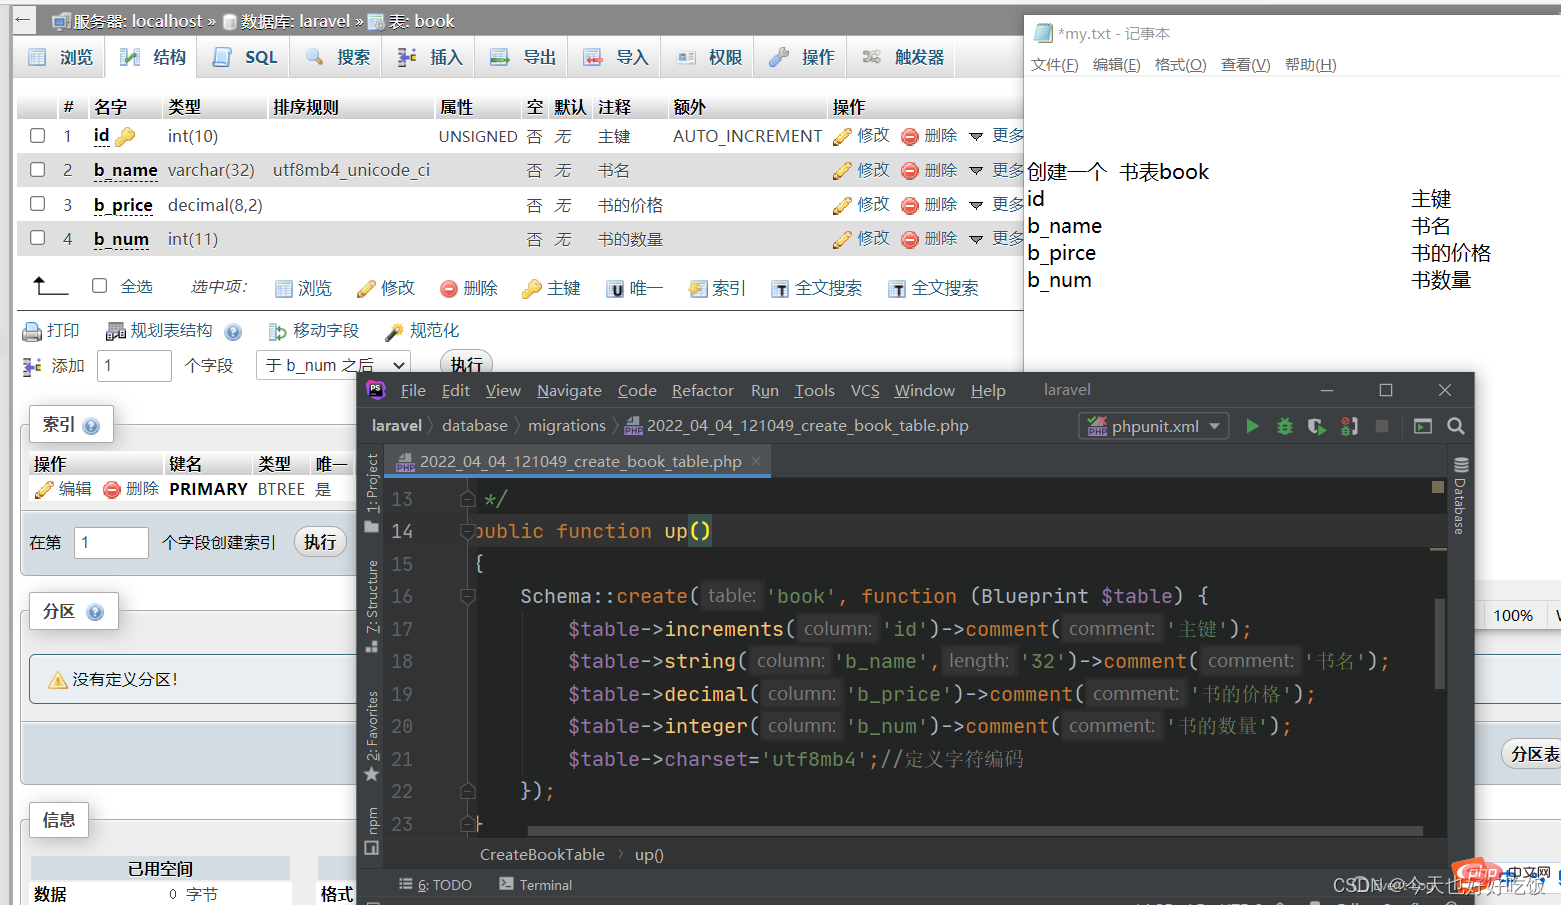This screenshot has height=905, width=1561.
Task: Click the print icon in phpMyAdmin
Action: (32, 331)
